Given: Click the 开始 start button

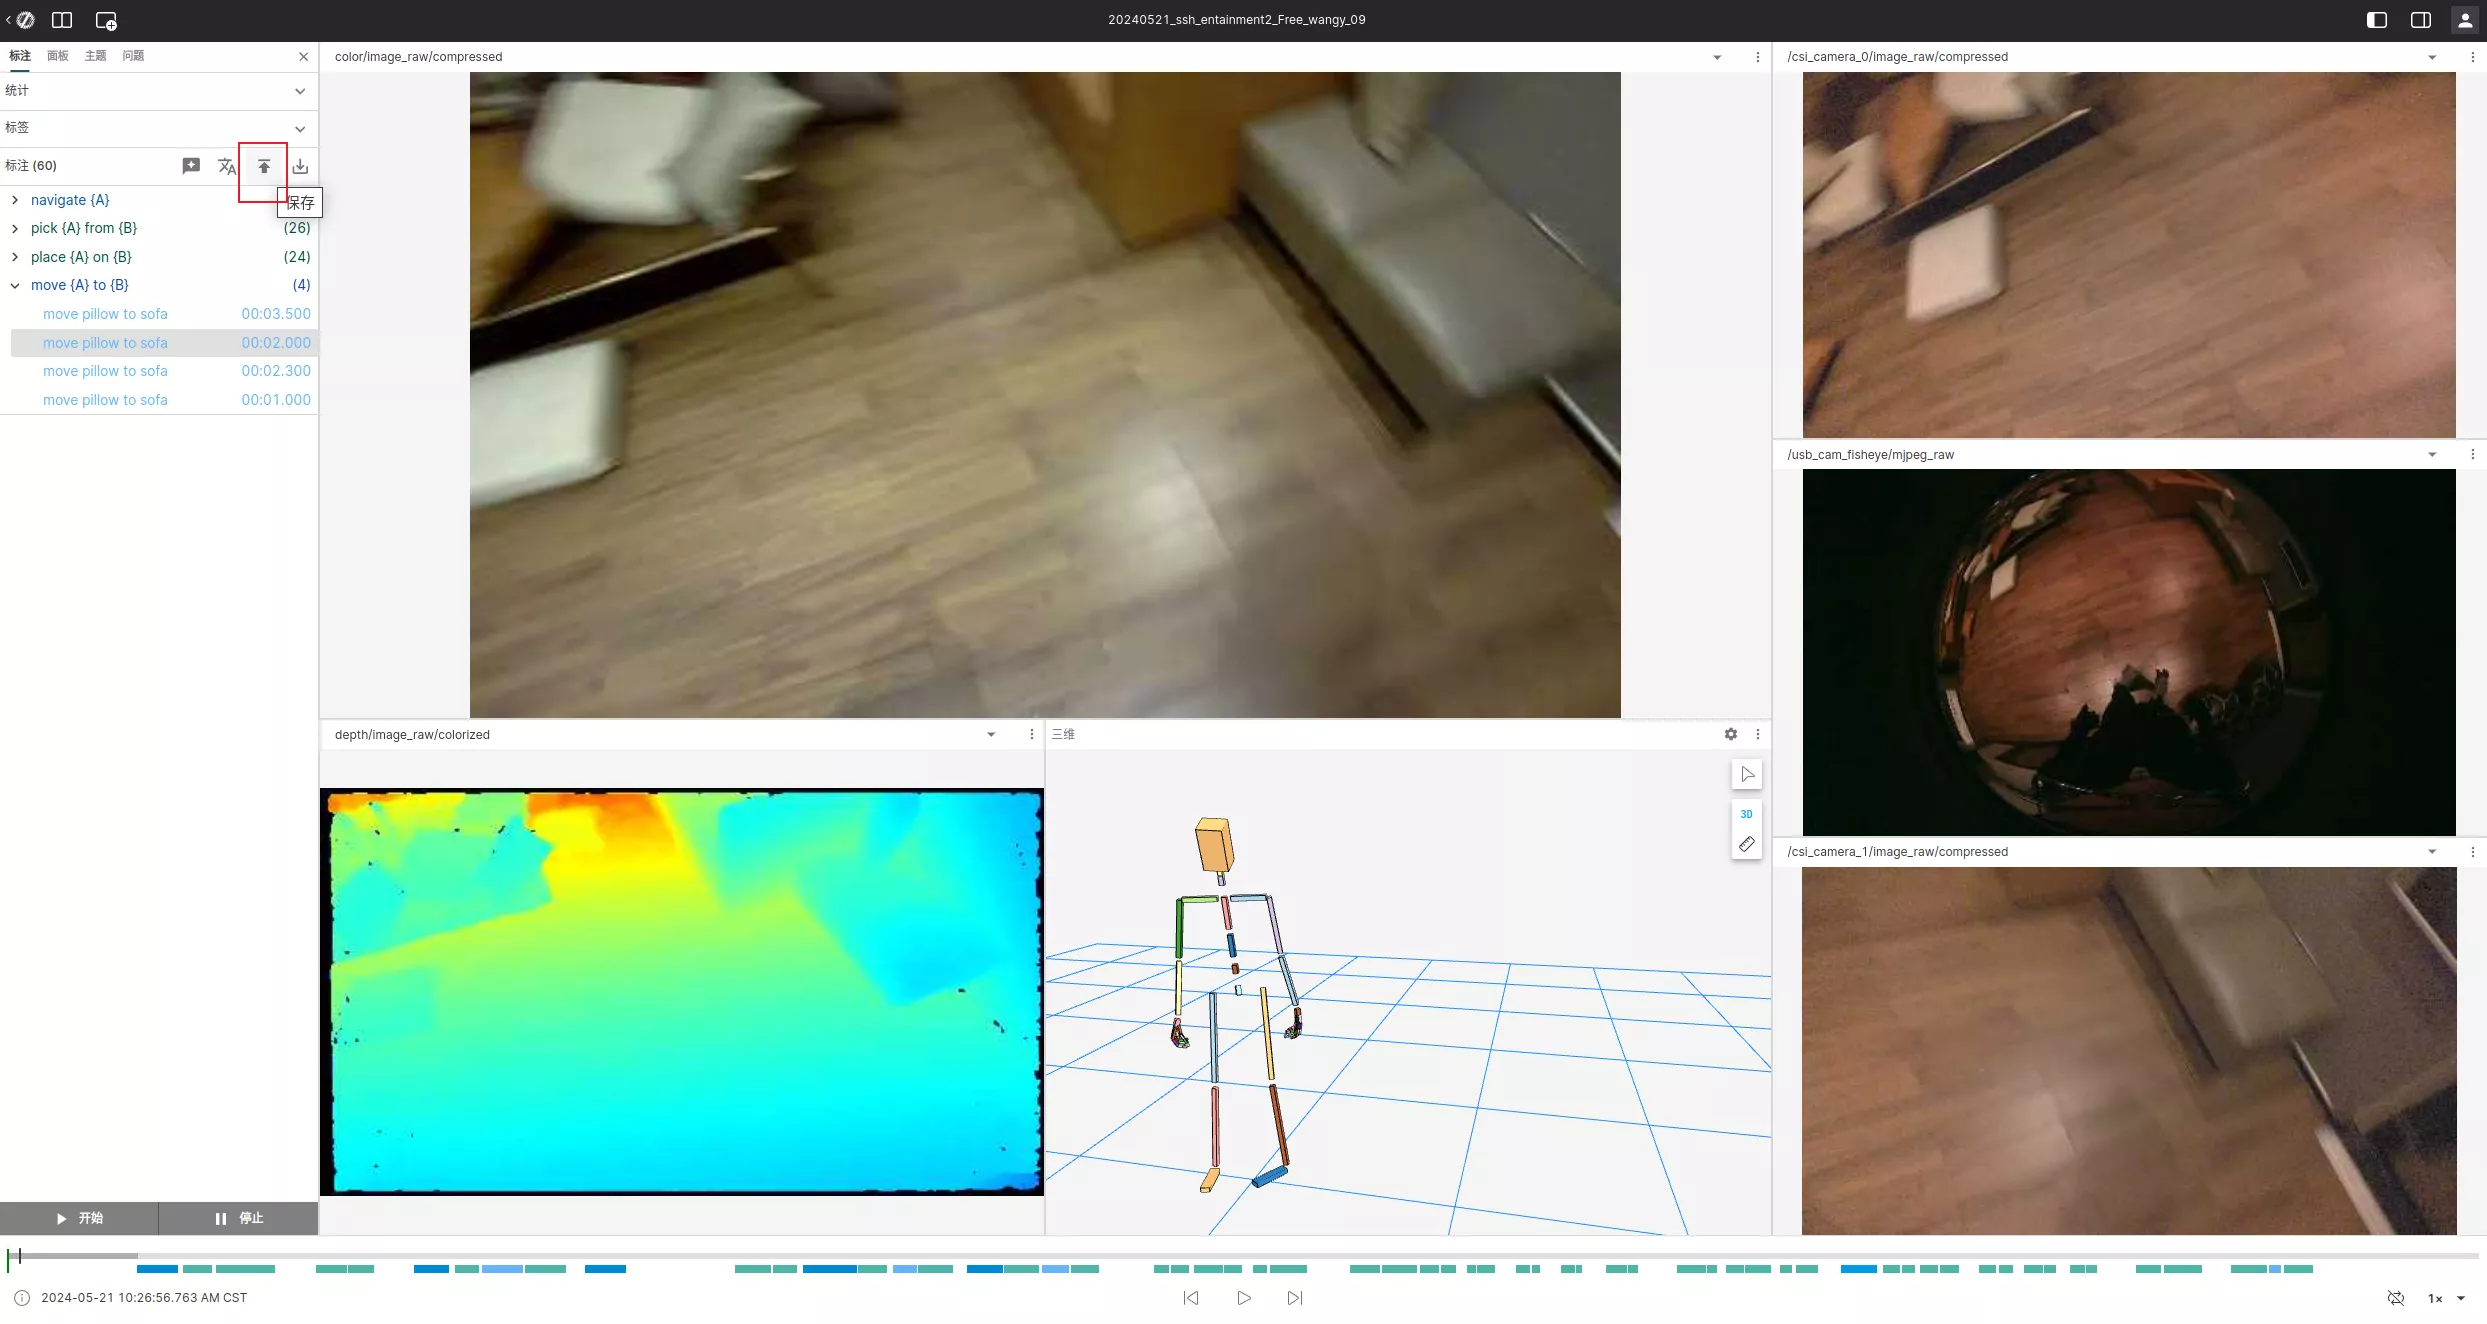Looking at the screenshot, I should coord(79,1218).
